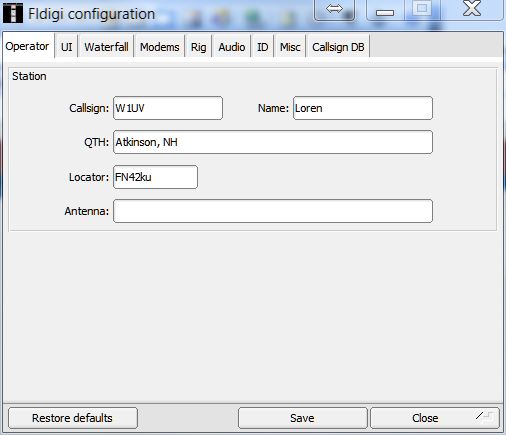Close the window with the X icon
The height and width of the screenshot is (435, 506).
[x=472, y=9]
